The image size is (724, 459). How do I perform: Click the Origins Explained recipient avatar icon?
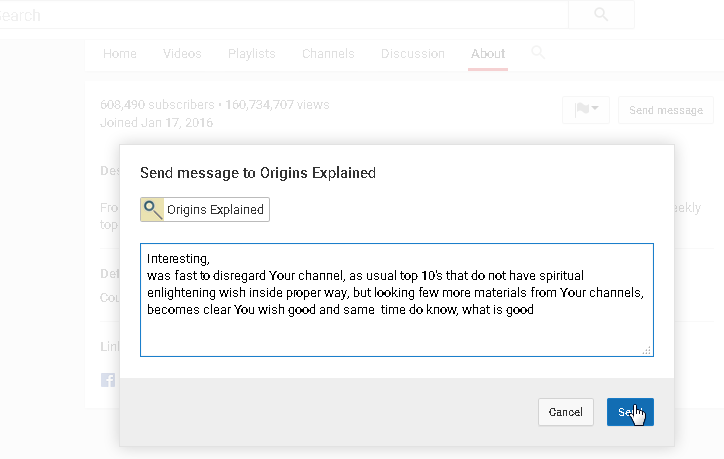[152, 209]
